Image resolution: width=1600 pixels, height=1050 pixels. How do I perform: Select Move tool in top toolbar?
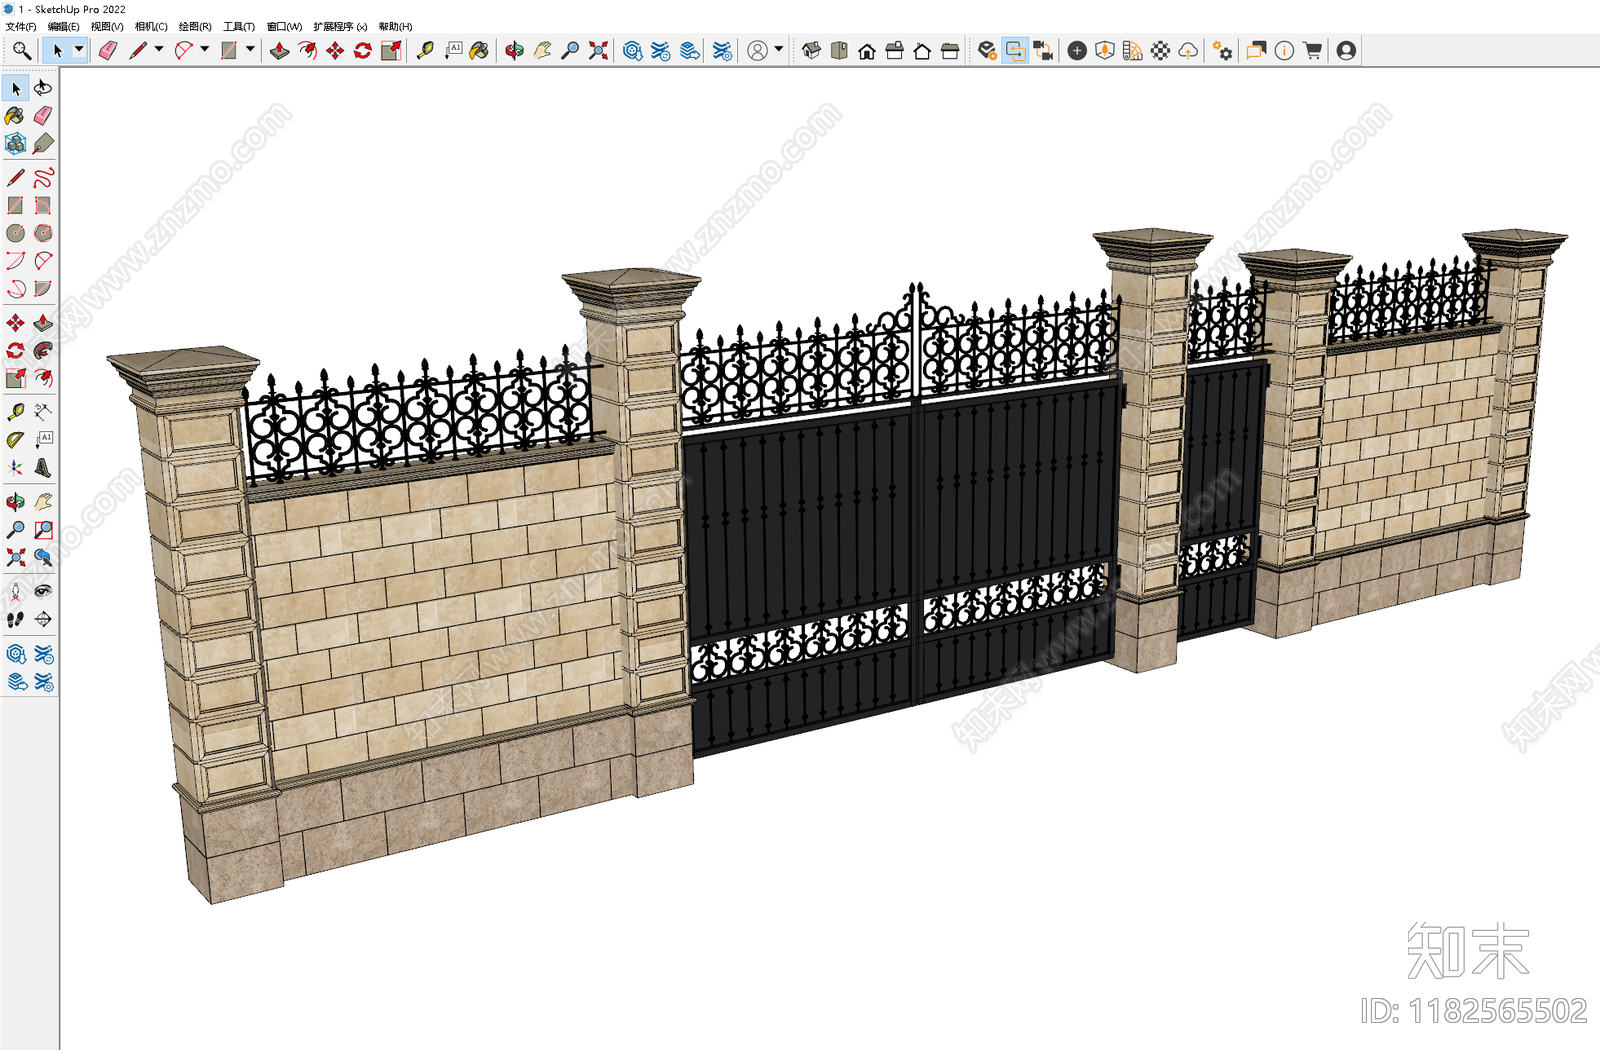[335, 50]
